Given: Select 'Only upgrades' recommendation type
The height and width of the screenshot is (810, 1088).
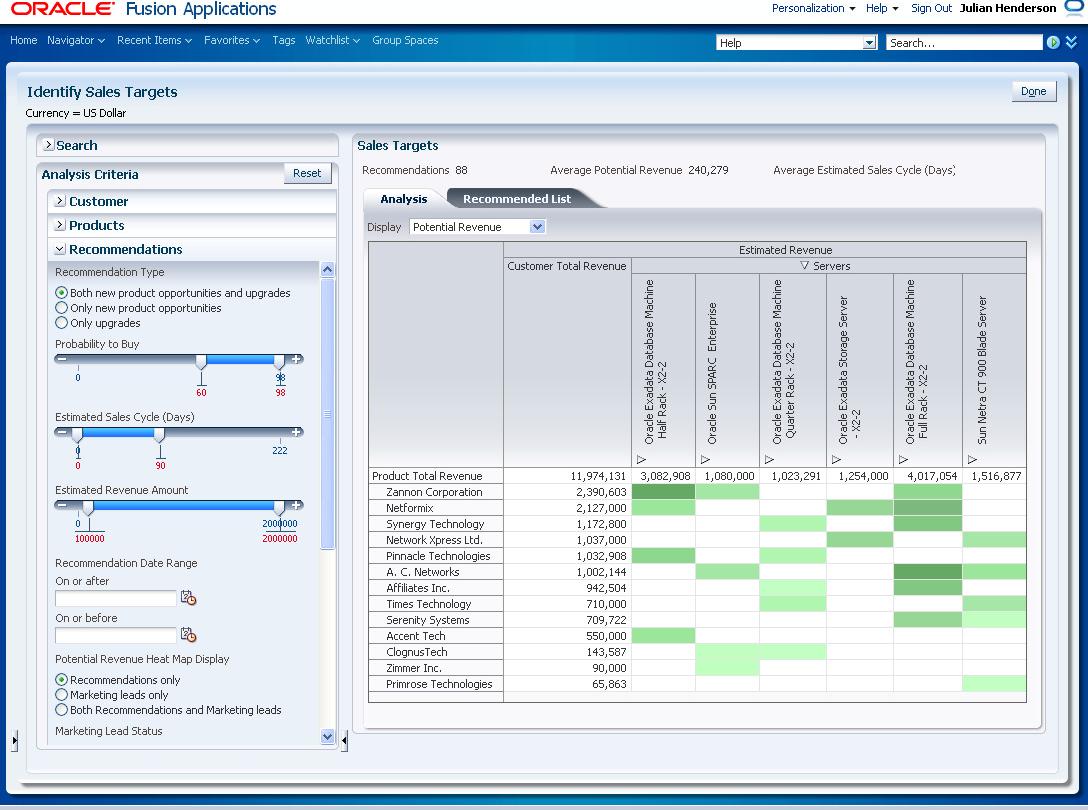Looking at the screenshot, I should (x=62, y=323).
